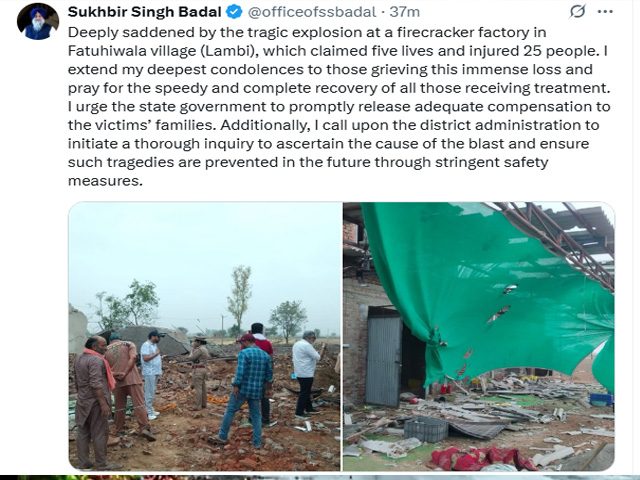Click the image strip below the photos

(320, 477)
